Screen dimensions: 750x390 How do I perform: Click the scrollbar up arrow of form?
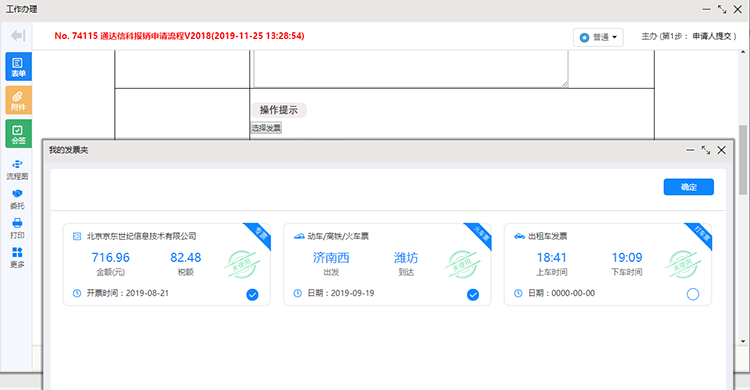coord(743,52)
